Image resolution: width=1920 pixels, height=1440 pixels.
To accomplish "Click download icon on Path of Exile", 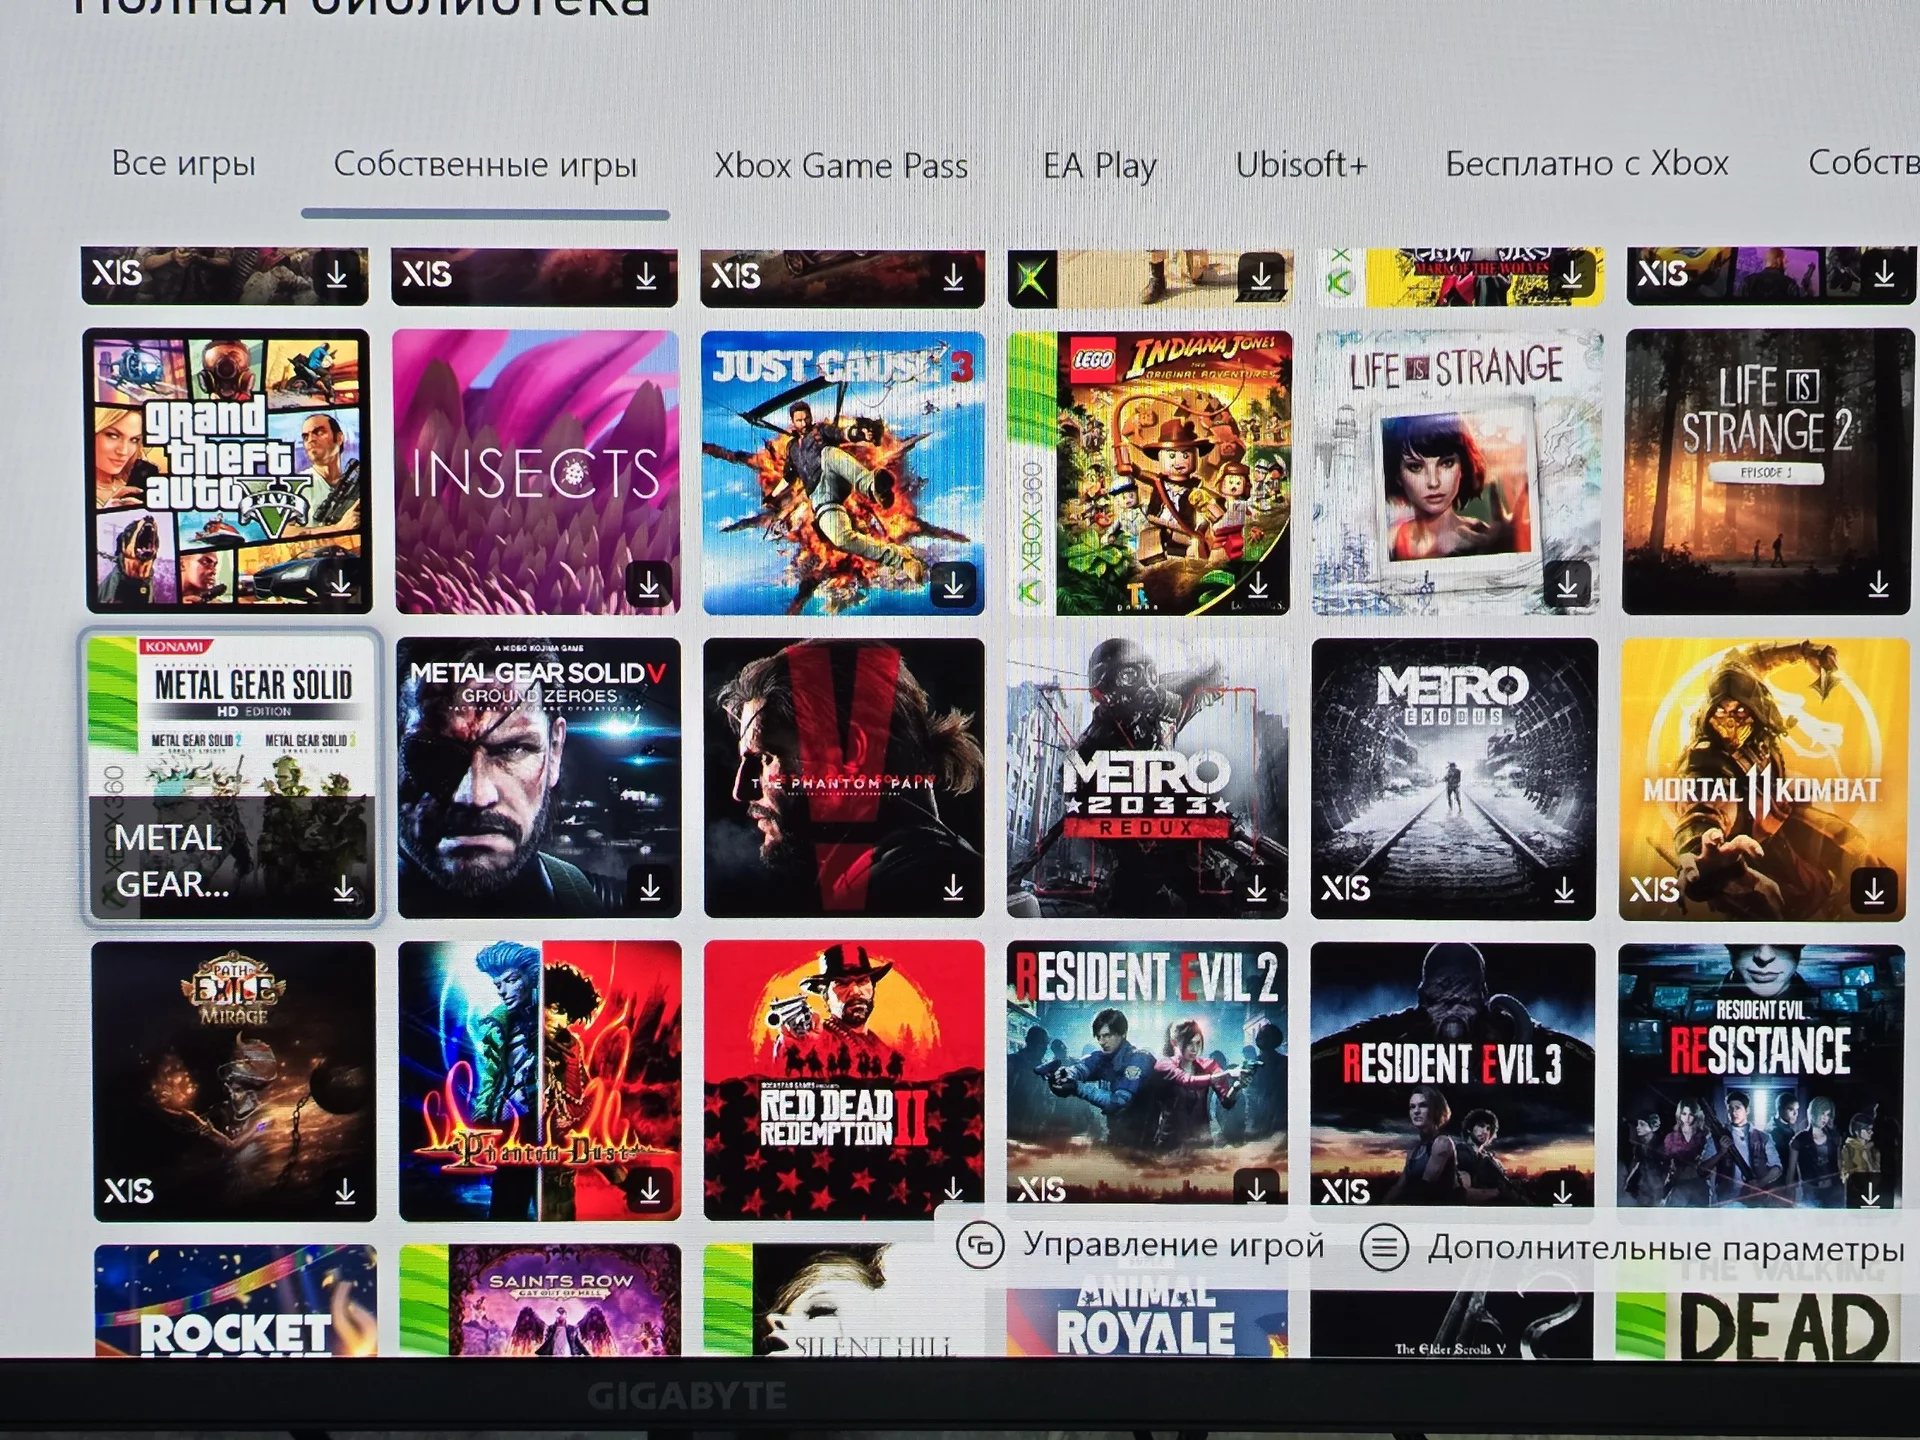I will 346,1191.
